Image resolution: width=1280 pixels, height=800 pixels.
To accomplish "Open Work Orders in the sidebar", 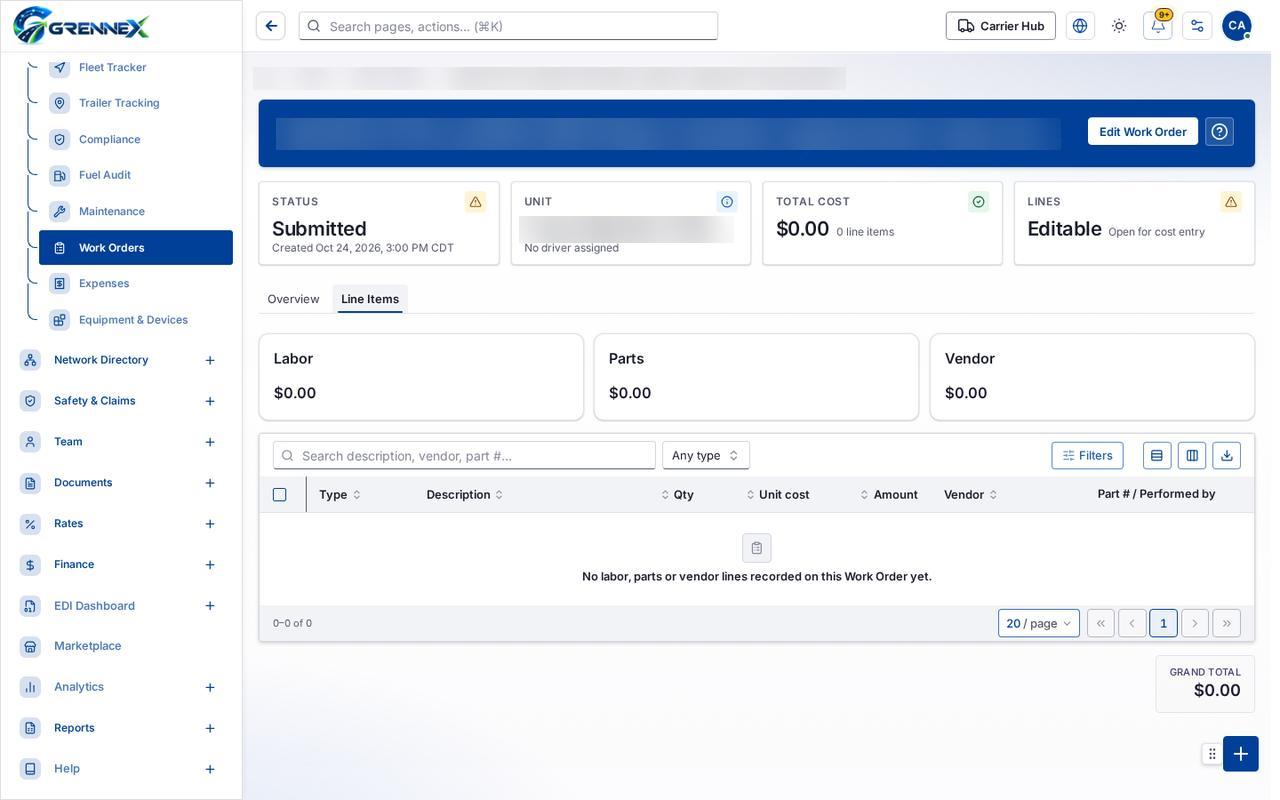I will click(x=136, y=248).
